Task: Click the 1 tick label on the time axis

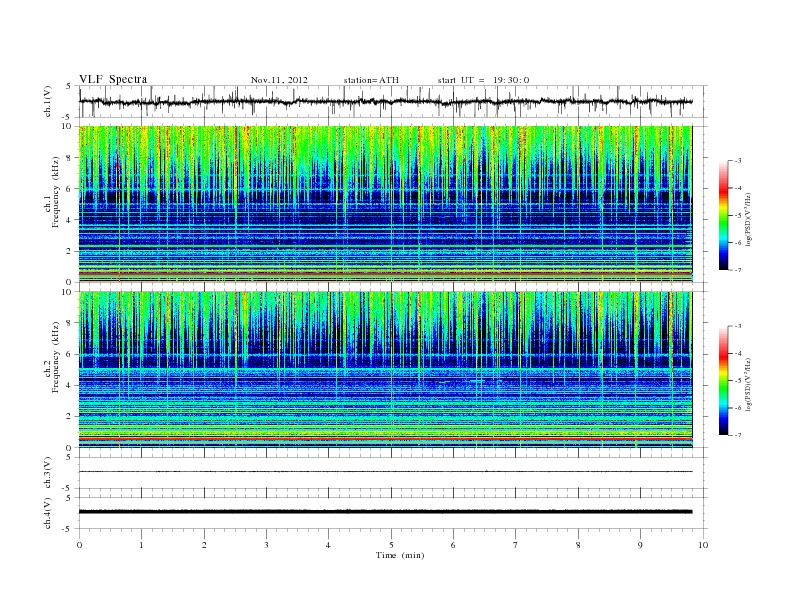Action: [x=141, y=545]
